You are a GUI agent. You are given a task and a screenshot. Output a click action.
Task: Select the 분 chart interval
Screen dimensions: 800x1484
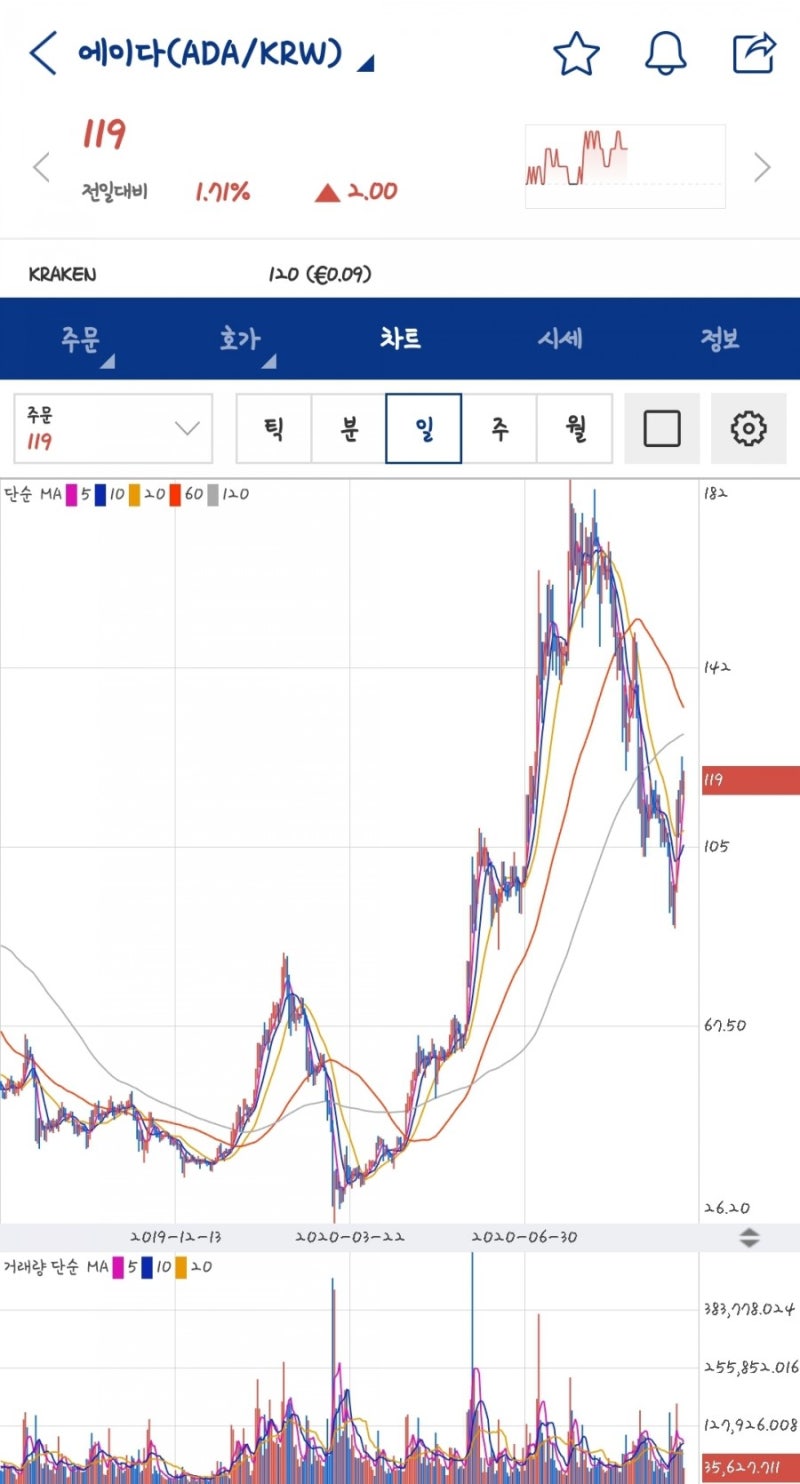click(349, 429)
